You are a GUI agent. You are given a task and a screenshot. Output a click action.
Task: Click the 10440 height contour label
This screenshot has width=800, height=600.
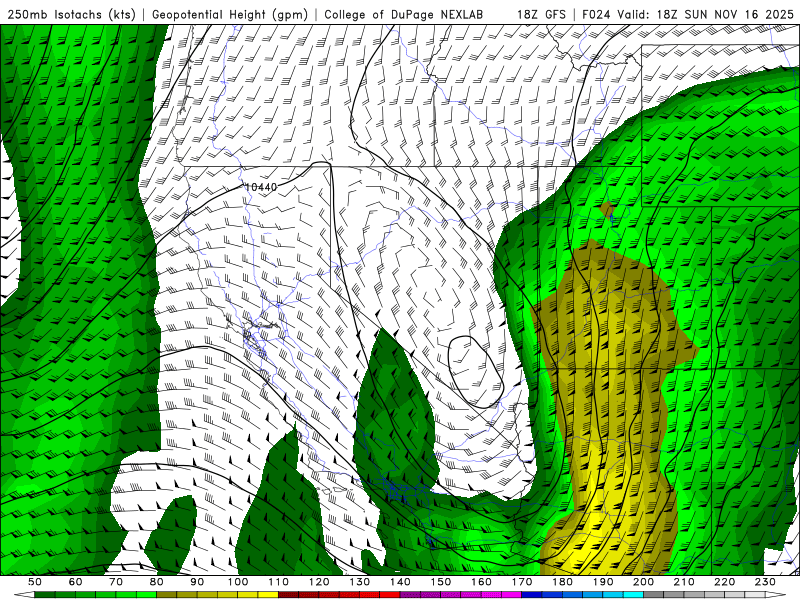click(x=261, y=187)
